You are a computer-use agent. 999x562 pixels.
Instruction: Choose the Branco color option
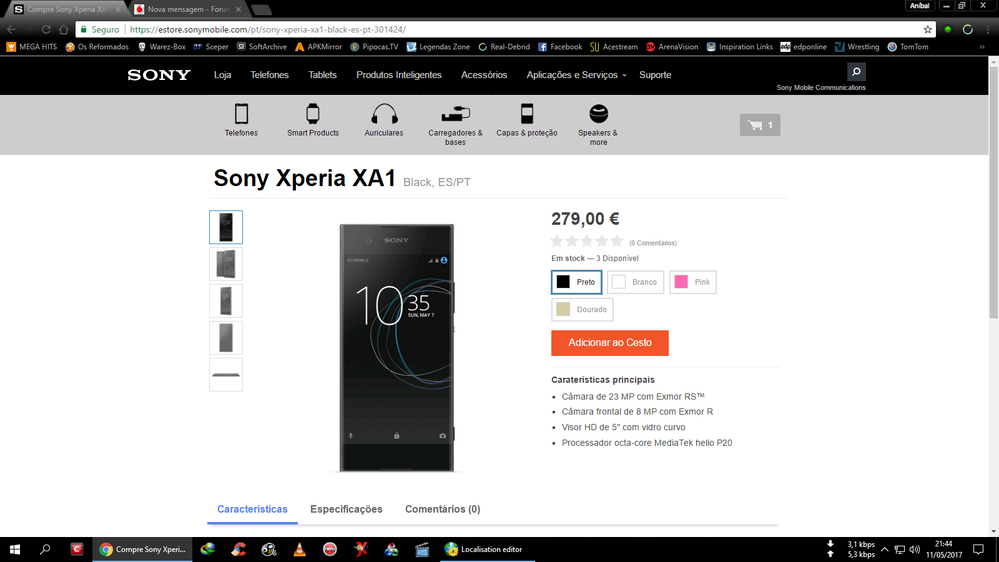click(x=635, y=282)
